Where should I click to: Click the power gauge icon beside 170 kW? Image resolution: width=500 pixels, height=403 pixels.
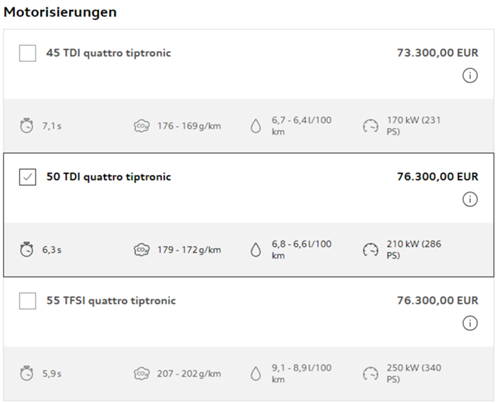click(x=371, y=126)
